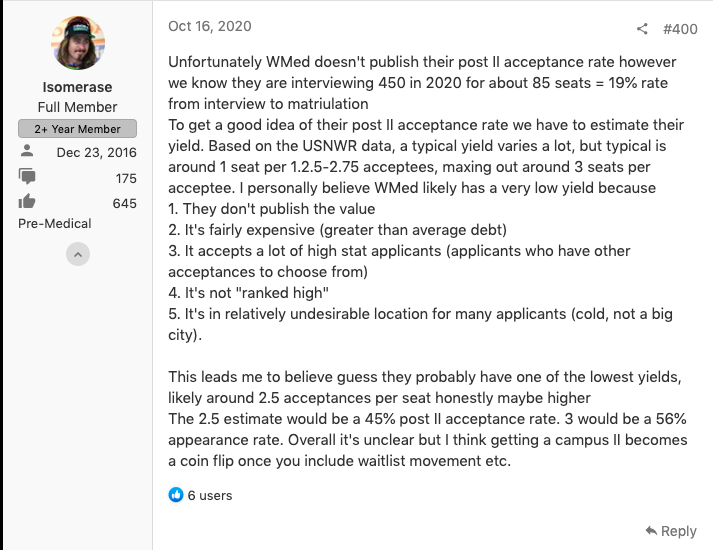Viewport: 713px width, 550px height.
Task: Open the #400 post permalink
Action: tap(680, 29)
